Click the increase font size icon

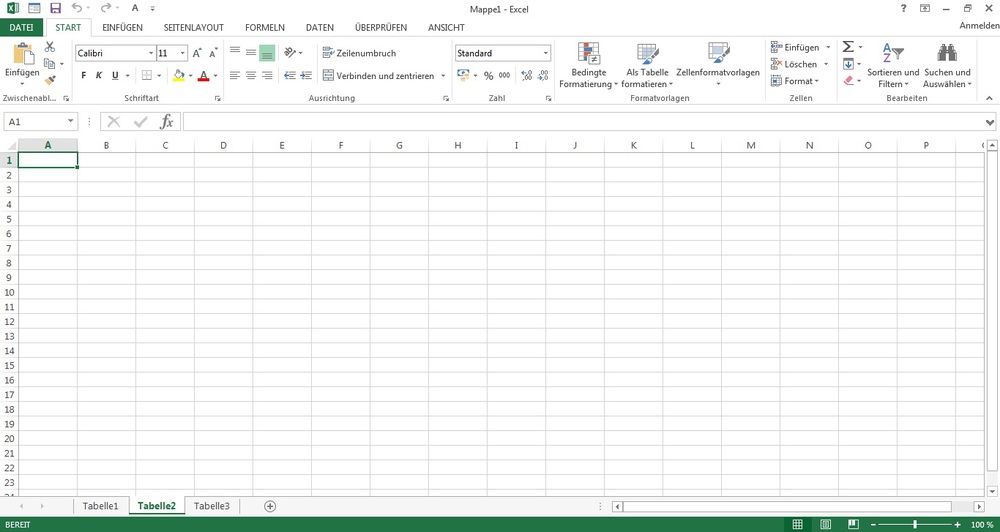(197, 53)
